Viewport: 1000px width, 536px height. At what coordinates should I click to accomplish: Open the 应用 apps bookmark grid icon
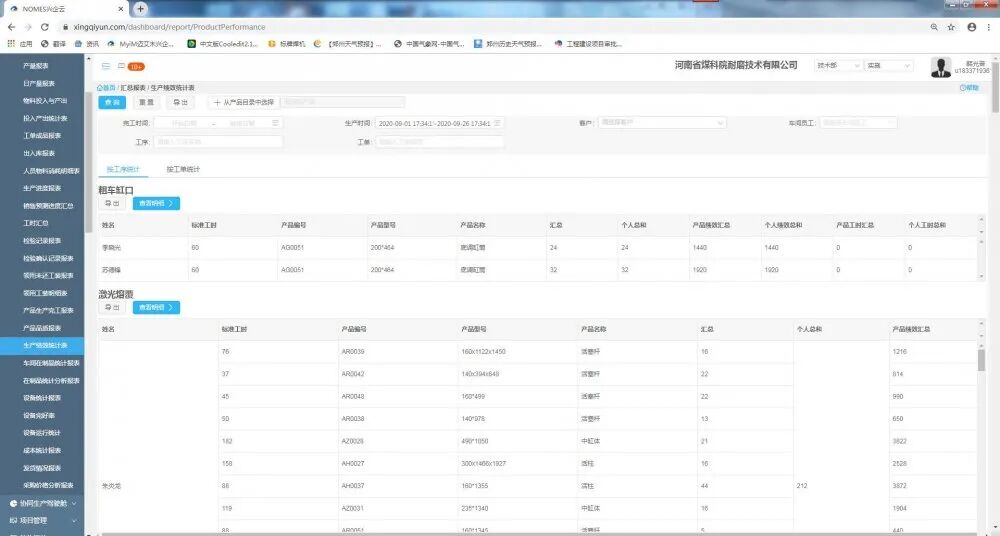(10, 44)
